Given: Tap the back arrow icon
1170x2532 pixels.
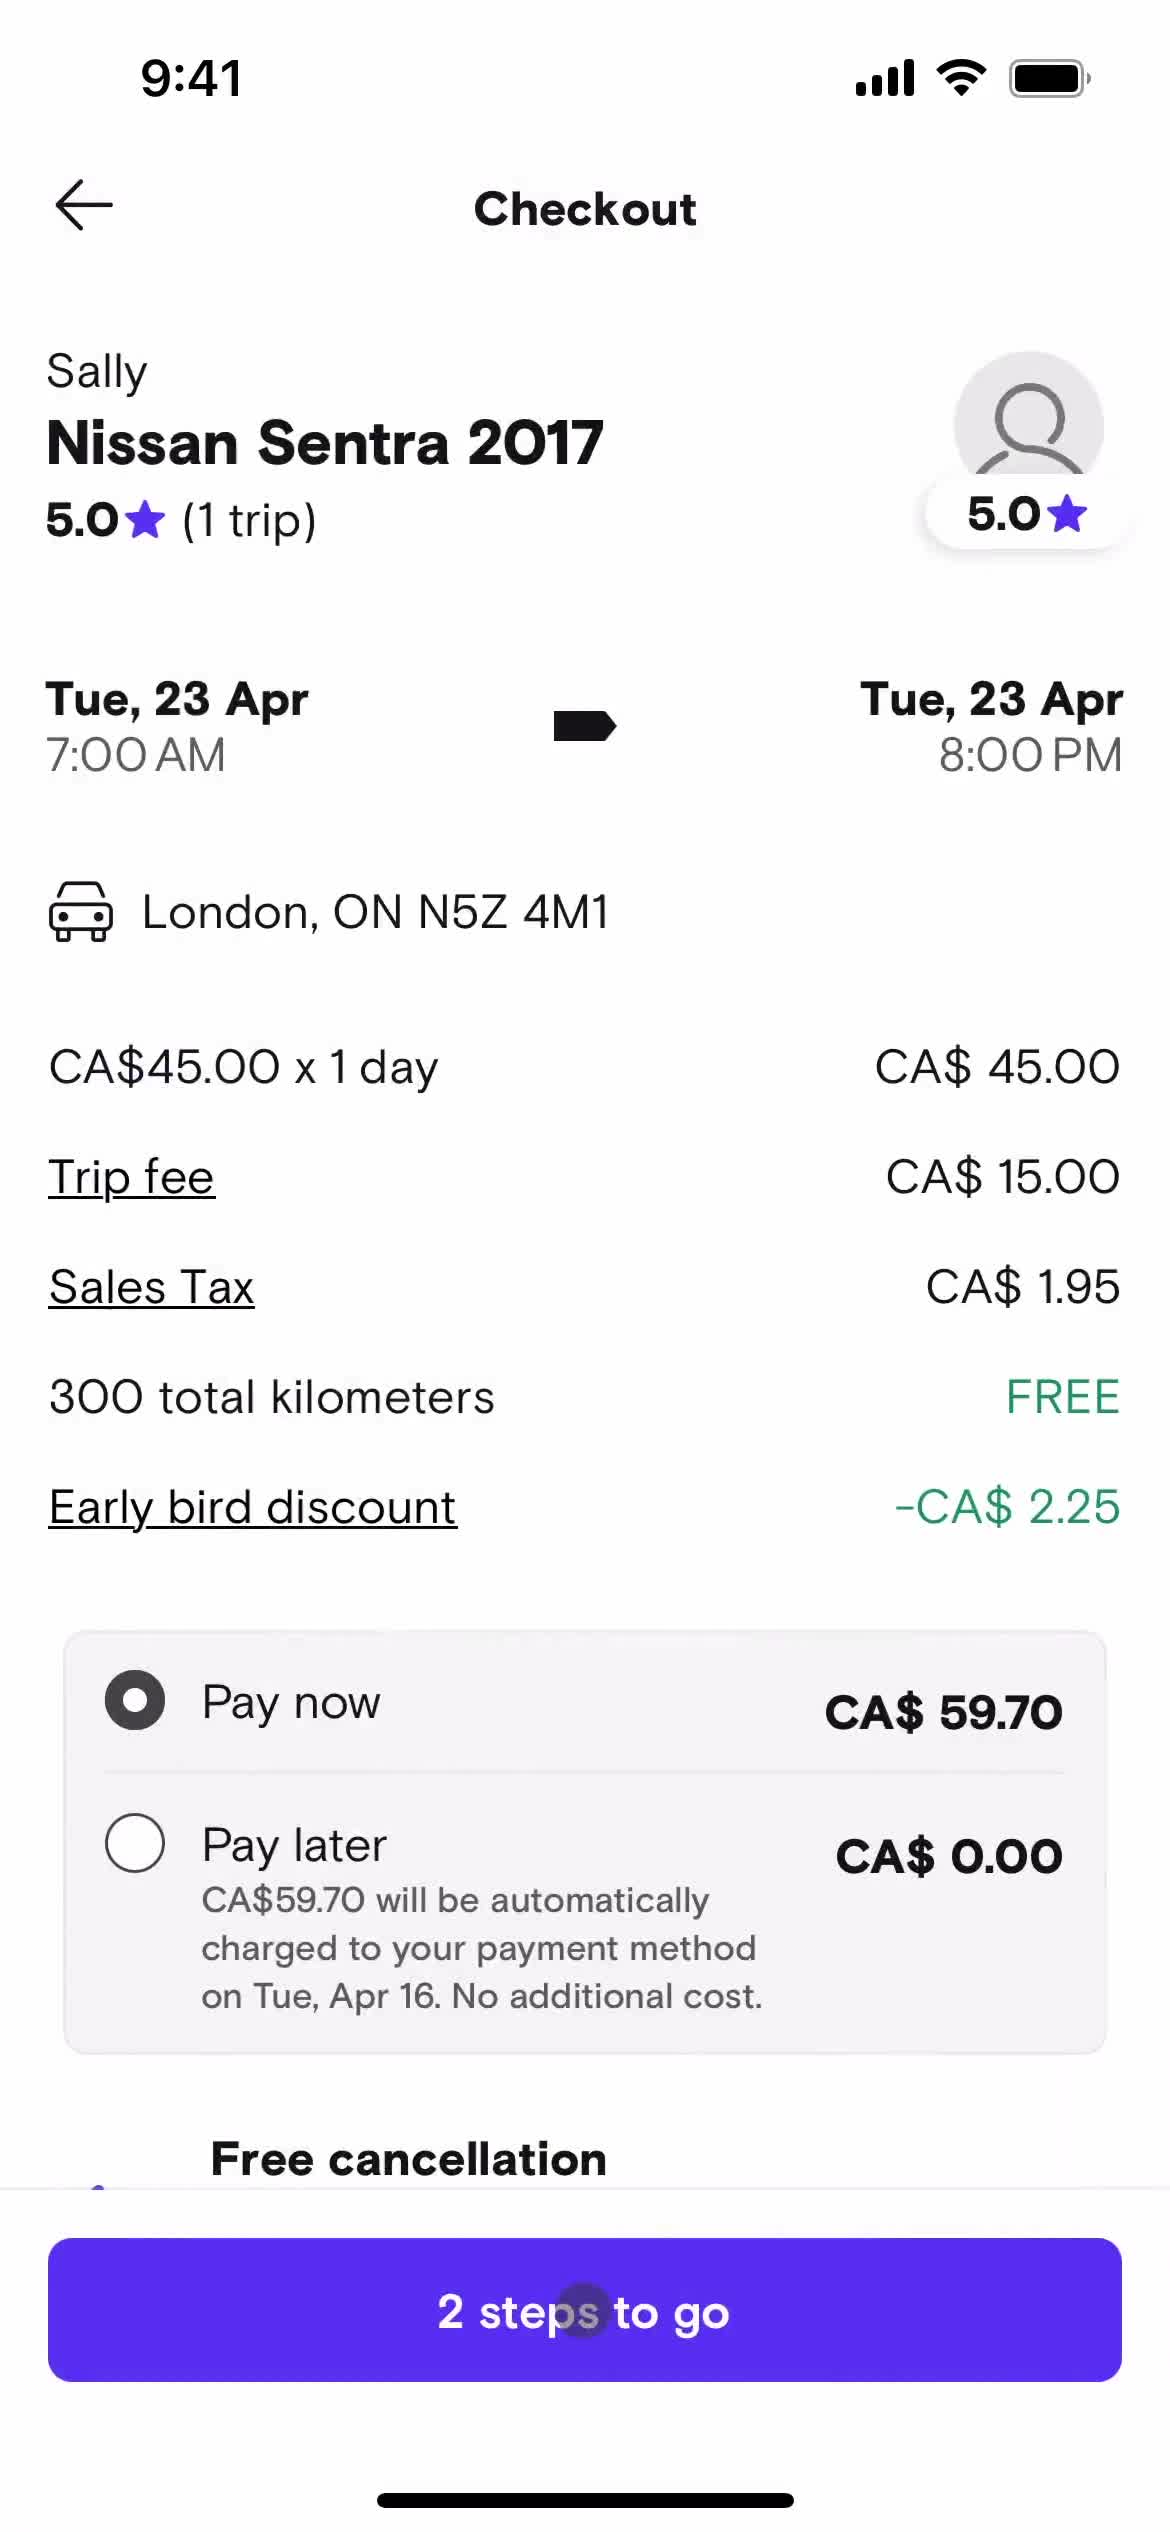Looking at the screenshot, I should click(x=84, y=206).
